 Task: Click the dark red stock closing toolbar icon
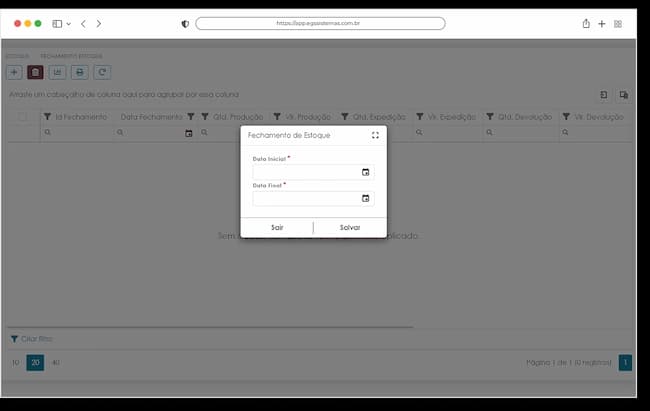(x=35, y=73)
